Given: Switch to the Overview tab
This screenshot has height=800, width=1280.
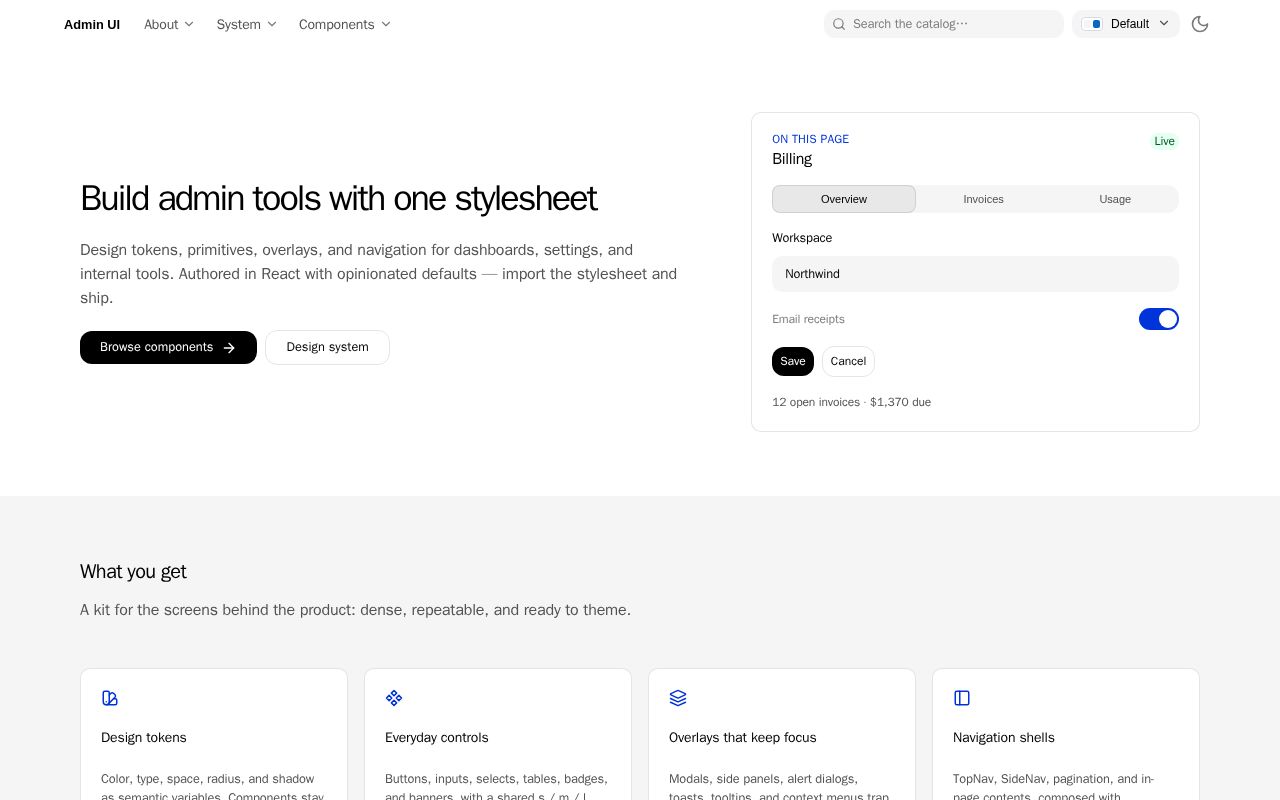Looking at the screenshot, I should (x=844, y=199).
